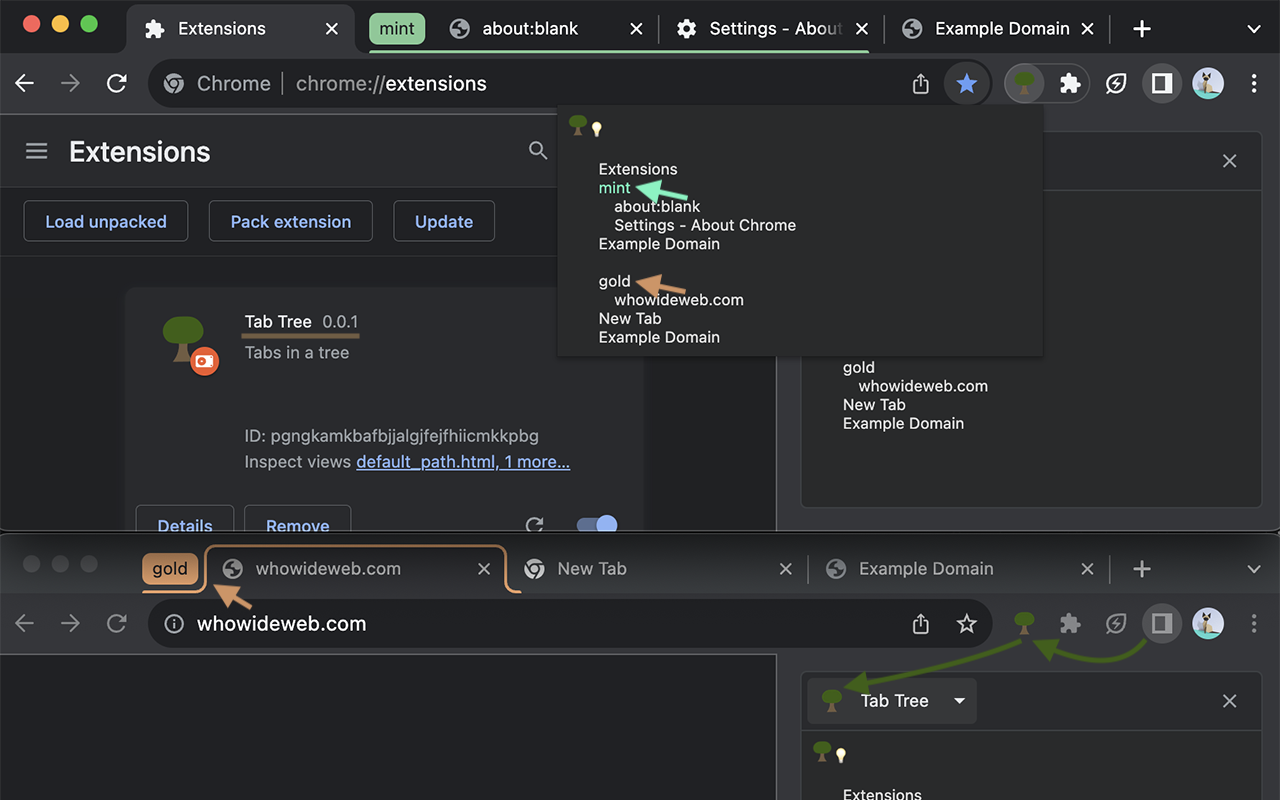Open Chrome's three-dot overflow menu
The height and width of the screenshot is (800, 1280).
click(x=1254, y=83)
